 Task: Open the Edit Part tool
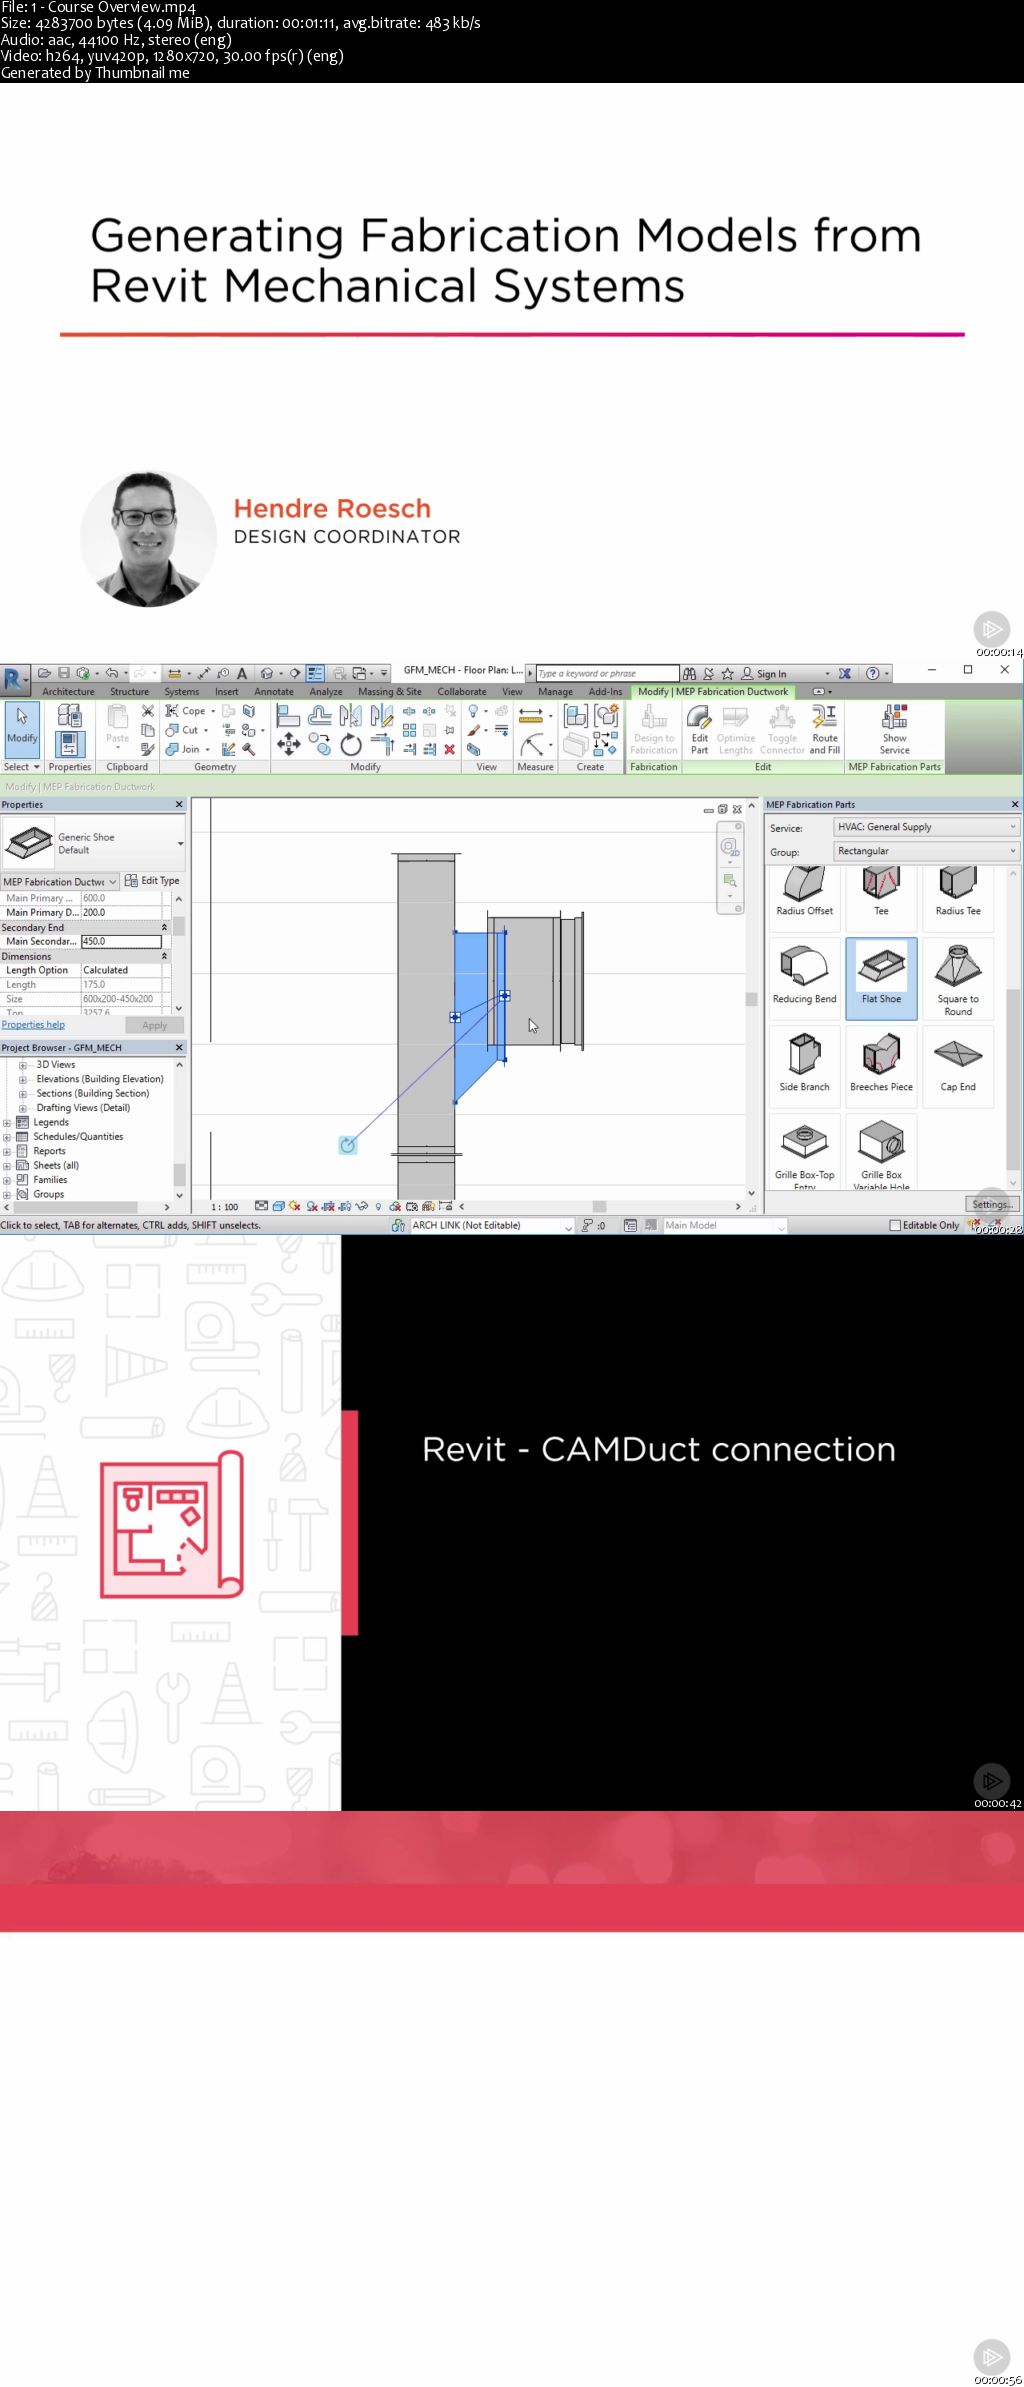click(x=699, y=730)
